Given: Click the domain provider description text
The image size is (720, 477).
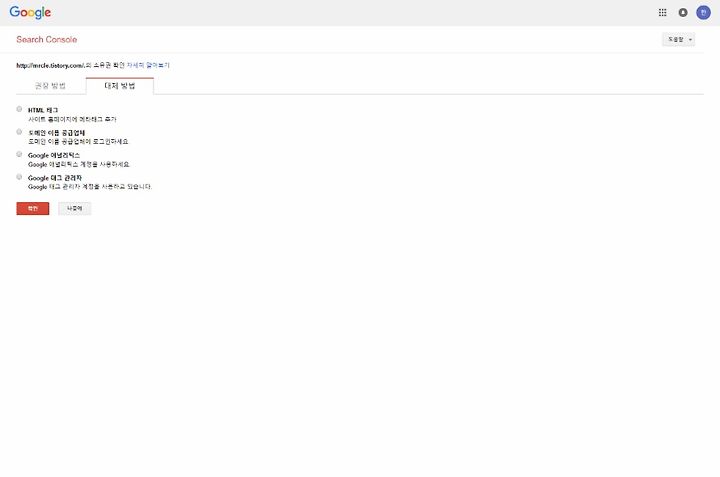Looking at the screenshot, I should point(78,141).
